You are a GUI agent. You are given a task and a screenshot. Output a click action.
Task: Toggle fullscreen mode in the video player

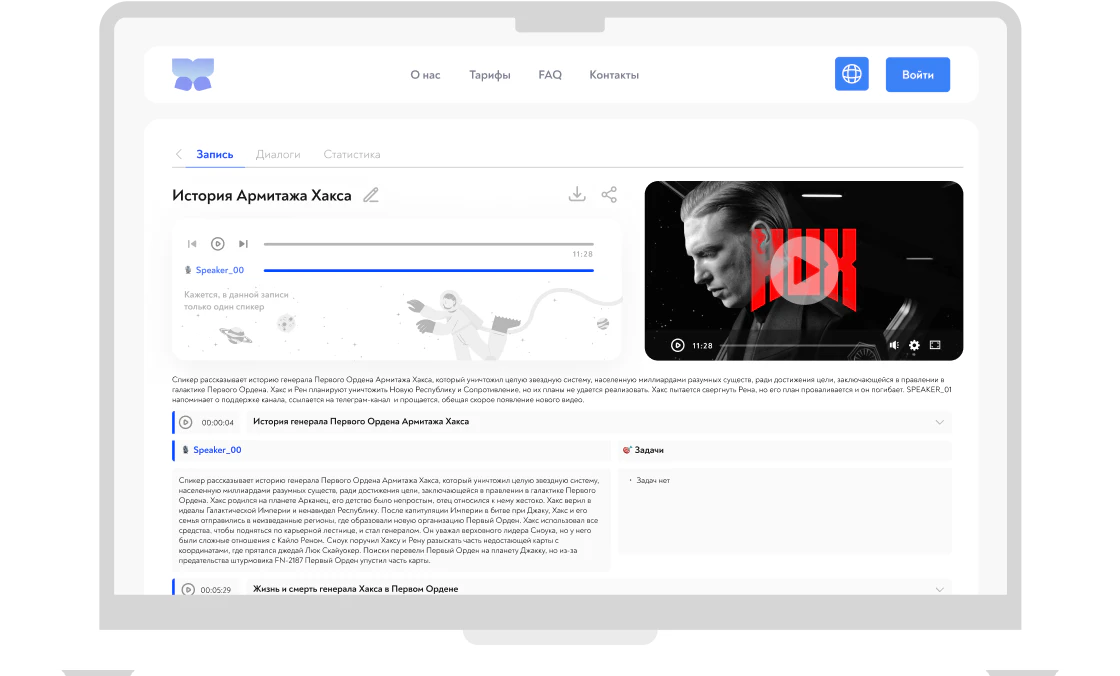[x=933, y=345]
